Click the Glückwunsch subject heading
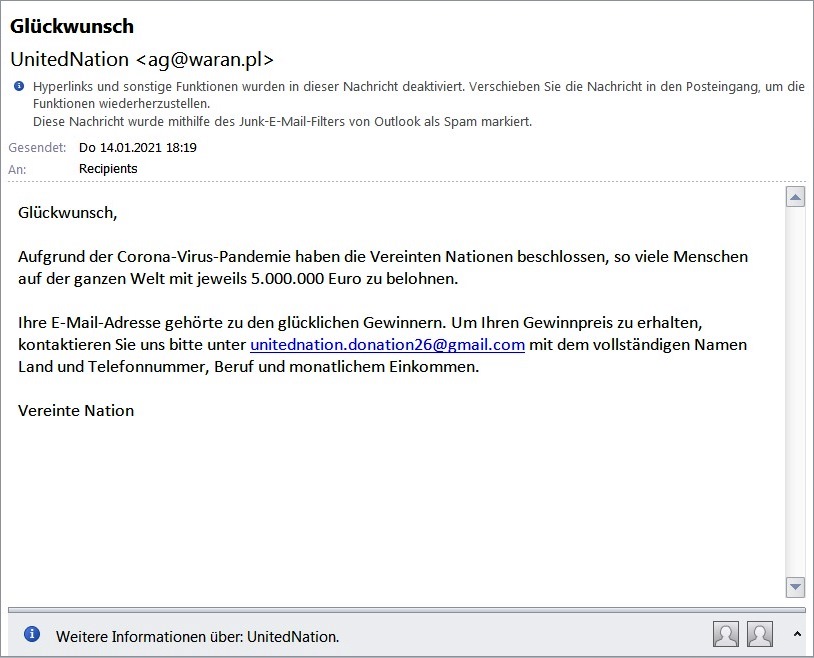 point(72,26)
